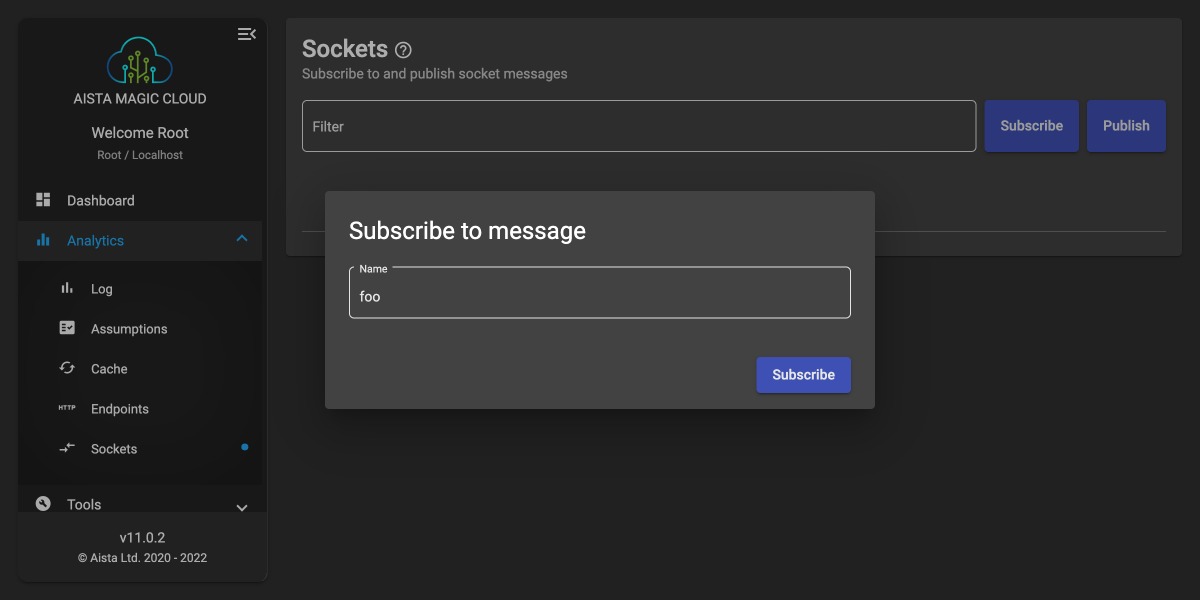Screen dimensions: 1200x600
Task: Click the Analytics bar chart icon
Action: click(x=43, y=240)
